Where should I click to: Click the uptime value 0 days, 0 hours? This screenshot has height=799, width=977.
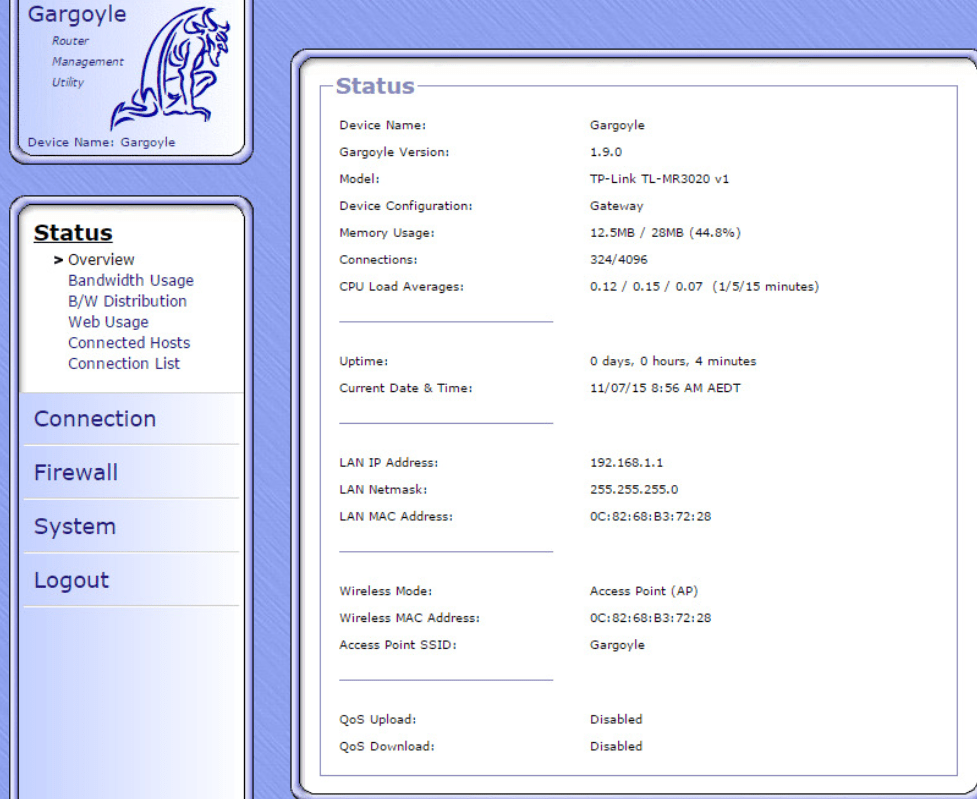(x=673, y=361)
